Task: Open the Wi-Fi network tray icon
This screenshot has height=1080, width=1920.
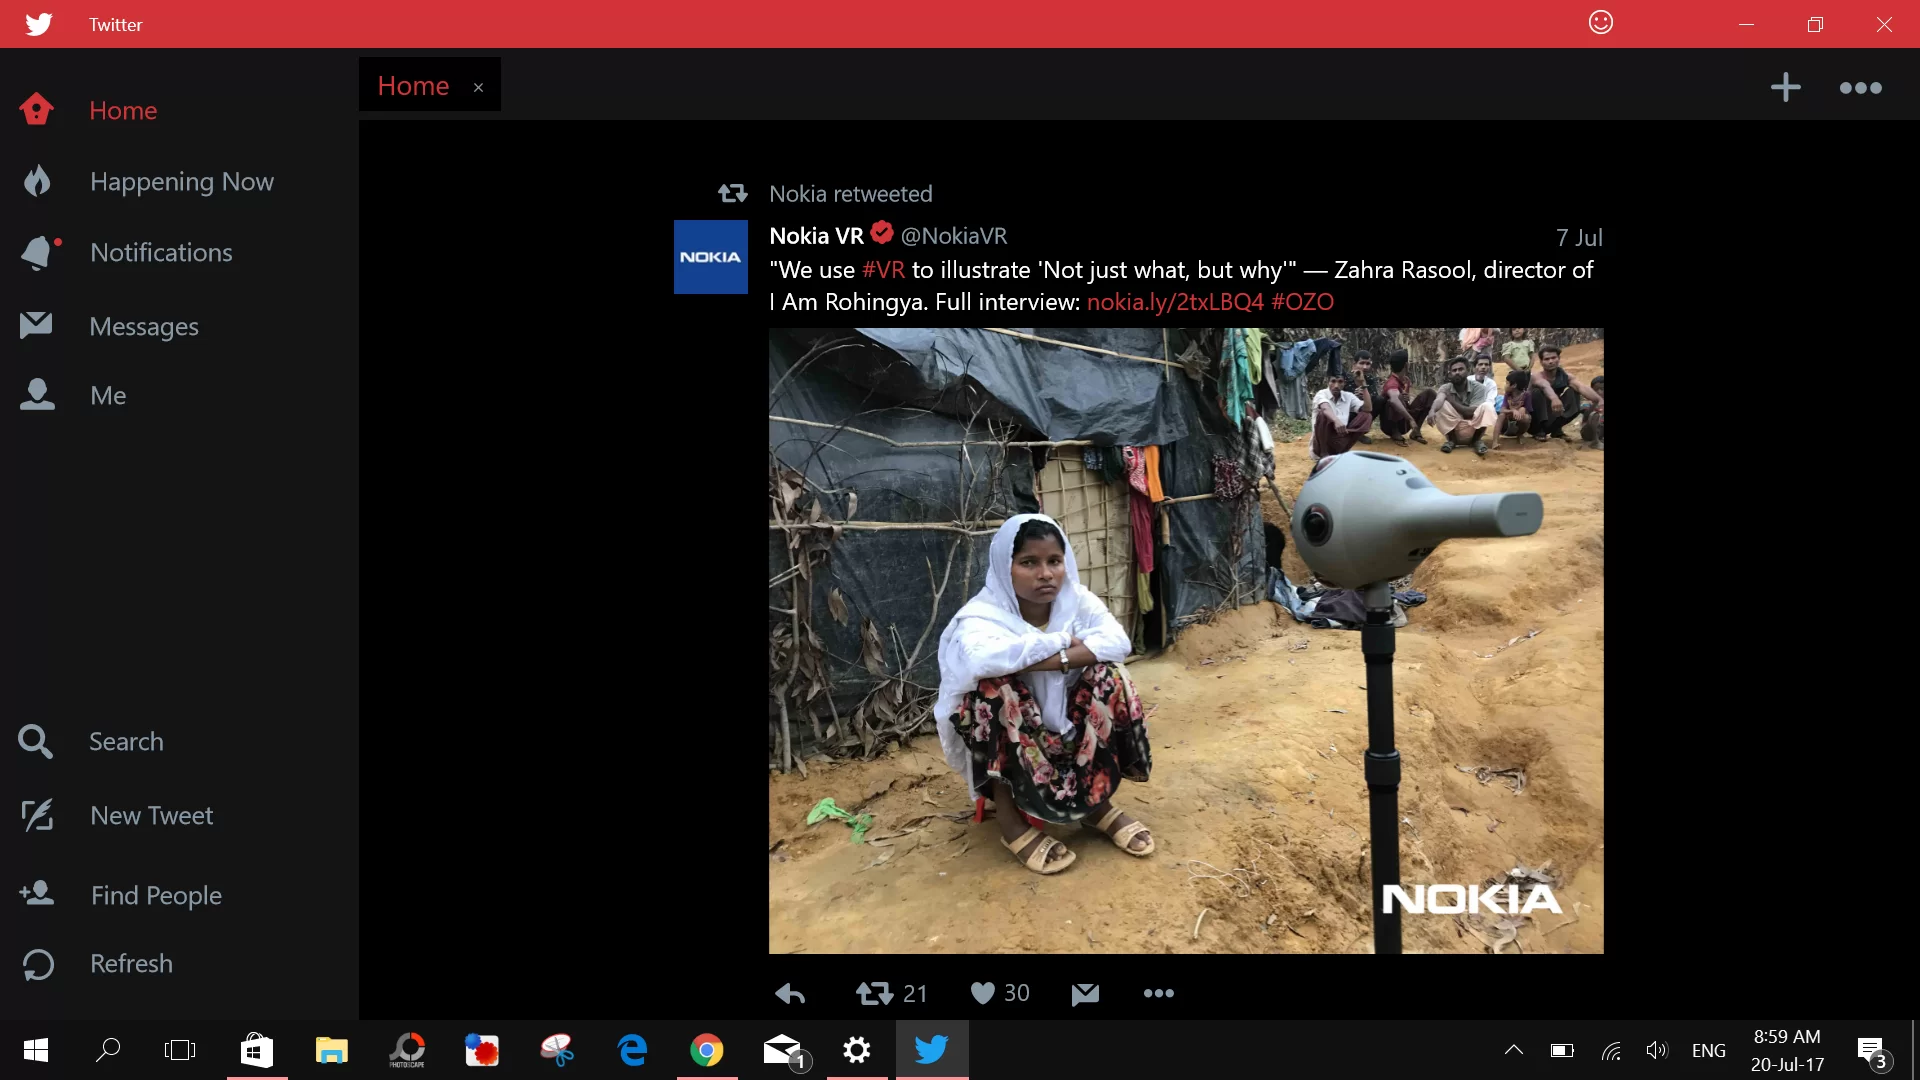Action: pyautogui.click(x=1611, y=1050)
